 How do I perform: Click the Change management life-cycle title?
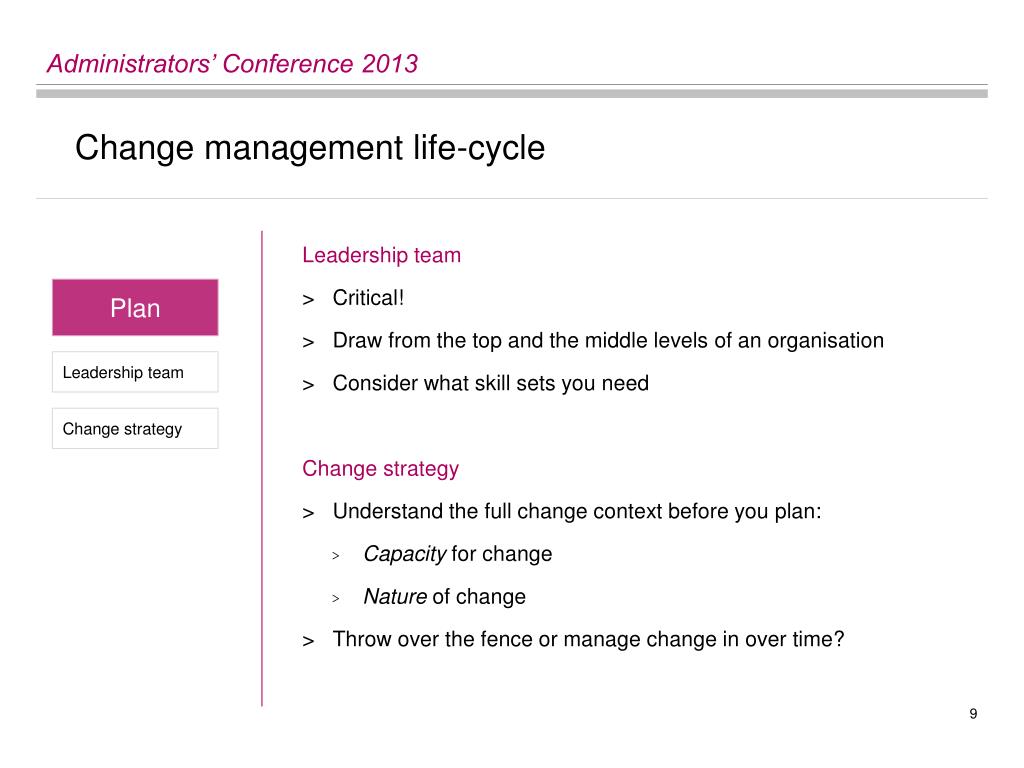pyautogui.click(x=310, y=148)
